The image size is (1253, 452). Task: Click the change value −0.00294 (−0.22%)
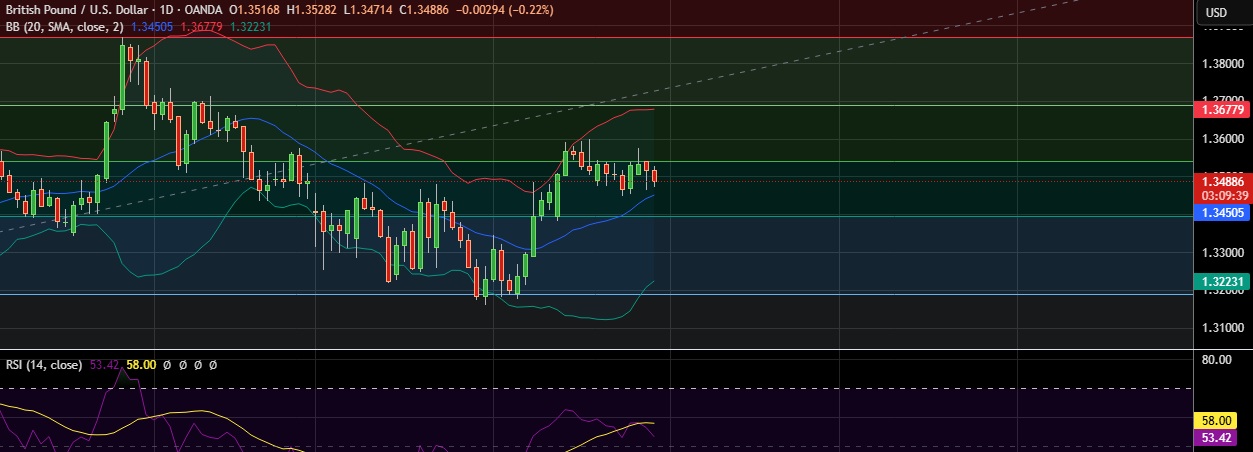pos(505,10)
